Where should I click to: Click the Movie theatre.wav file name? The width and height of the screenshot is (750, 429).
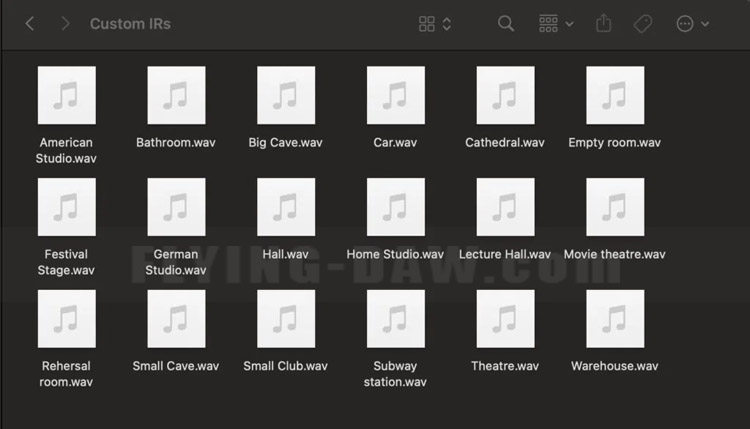click(615, 254)
